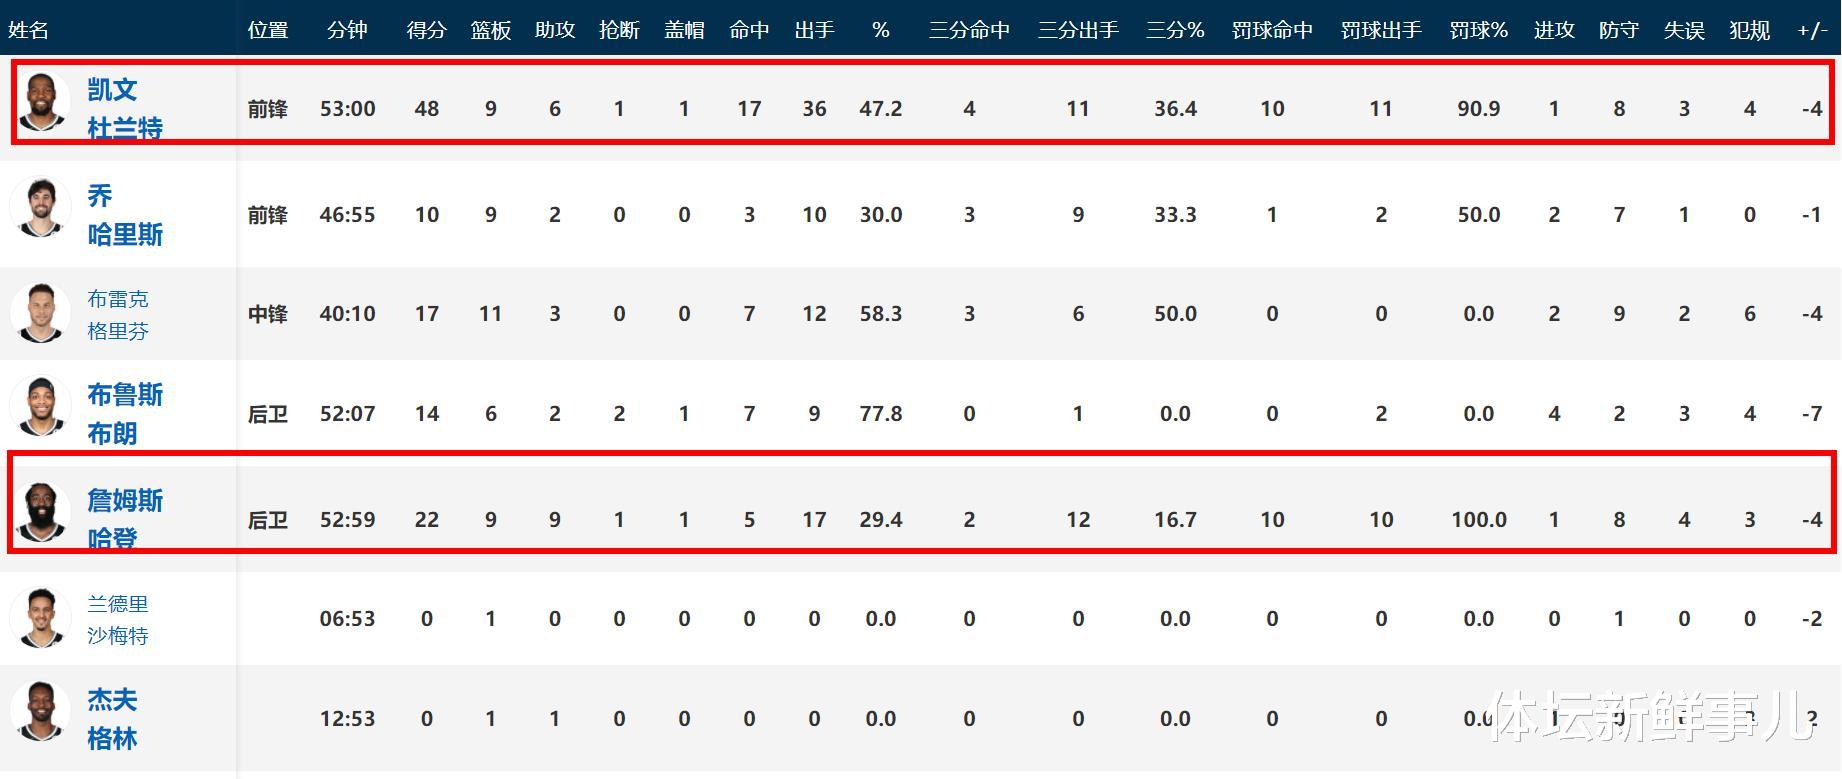Image resolution: width=1842 pixels, height=779 pixels.
Task: Open the 杰夫 格林 player link
Action: [x=112, y=718]
